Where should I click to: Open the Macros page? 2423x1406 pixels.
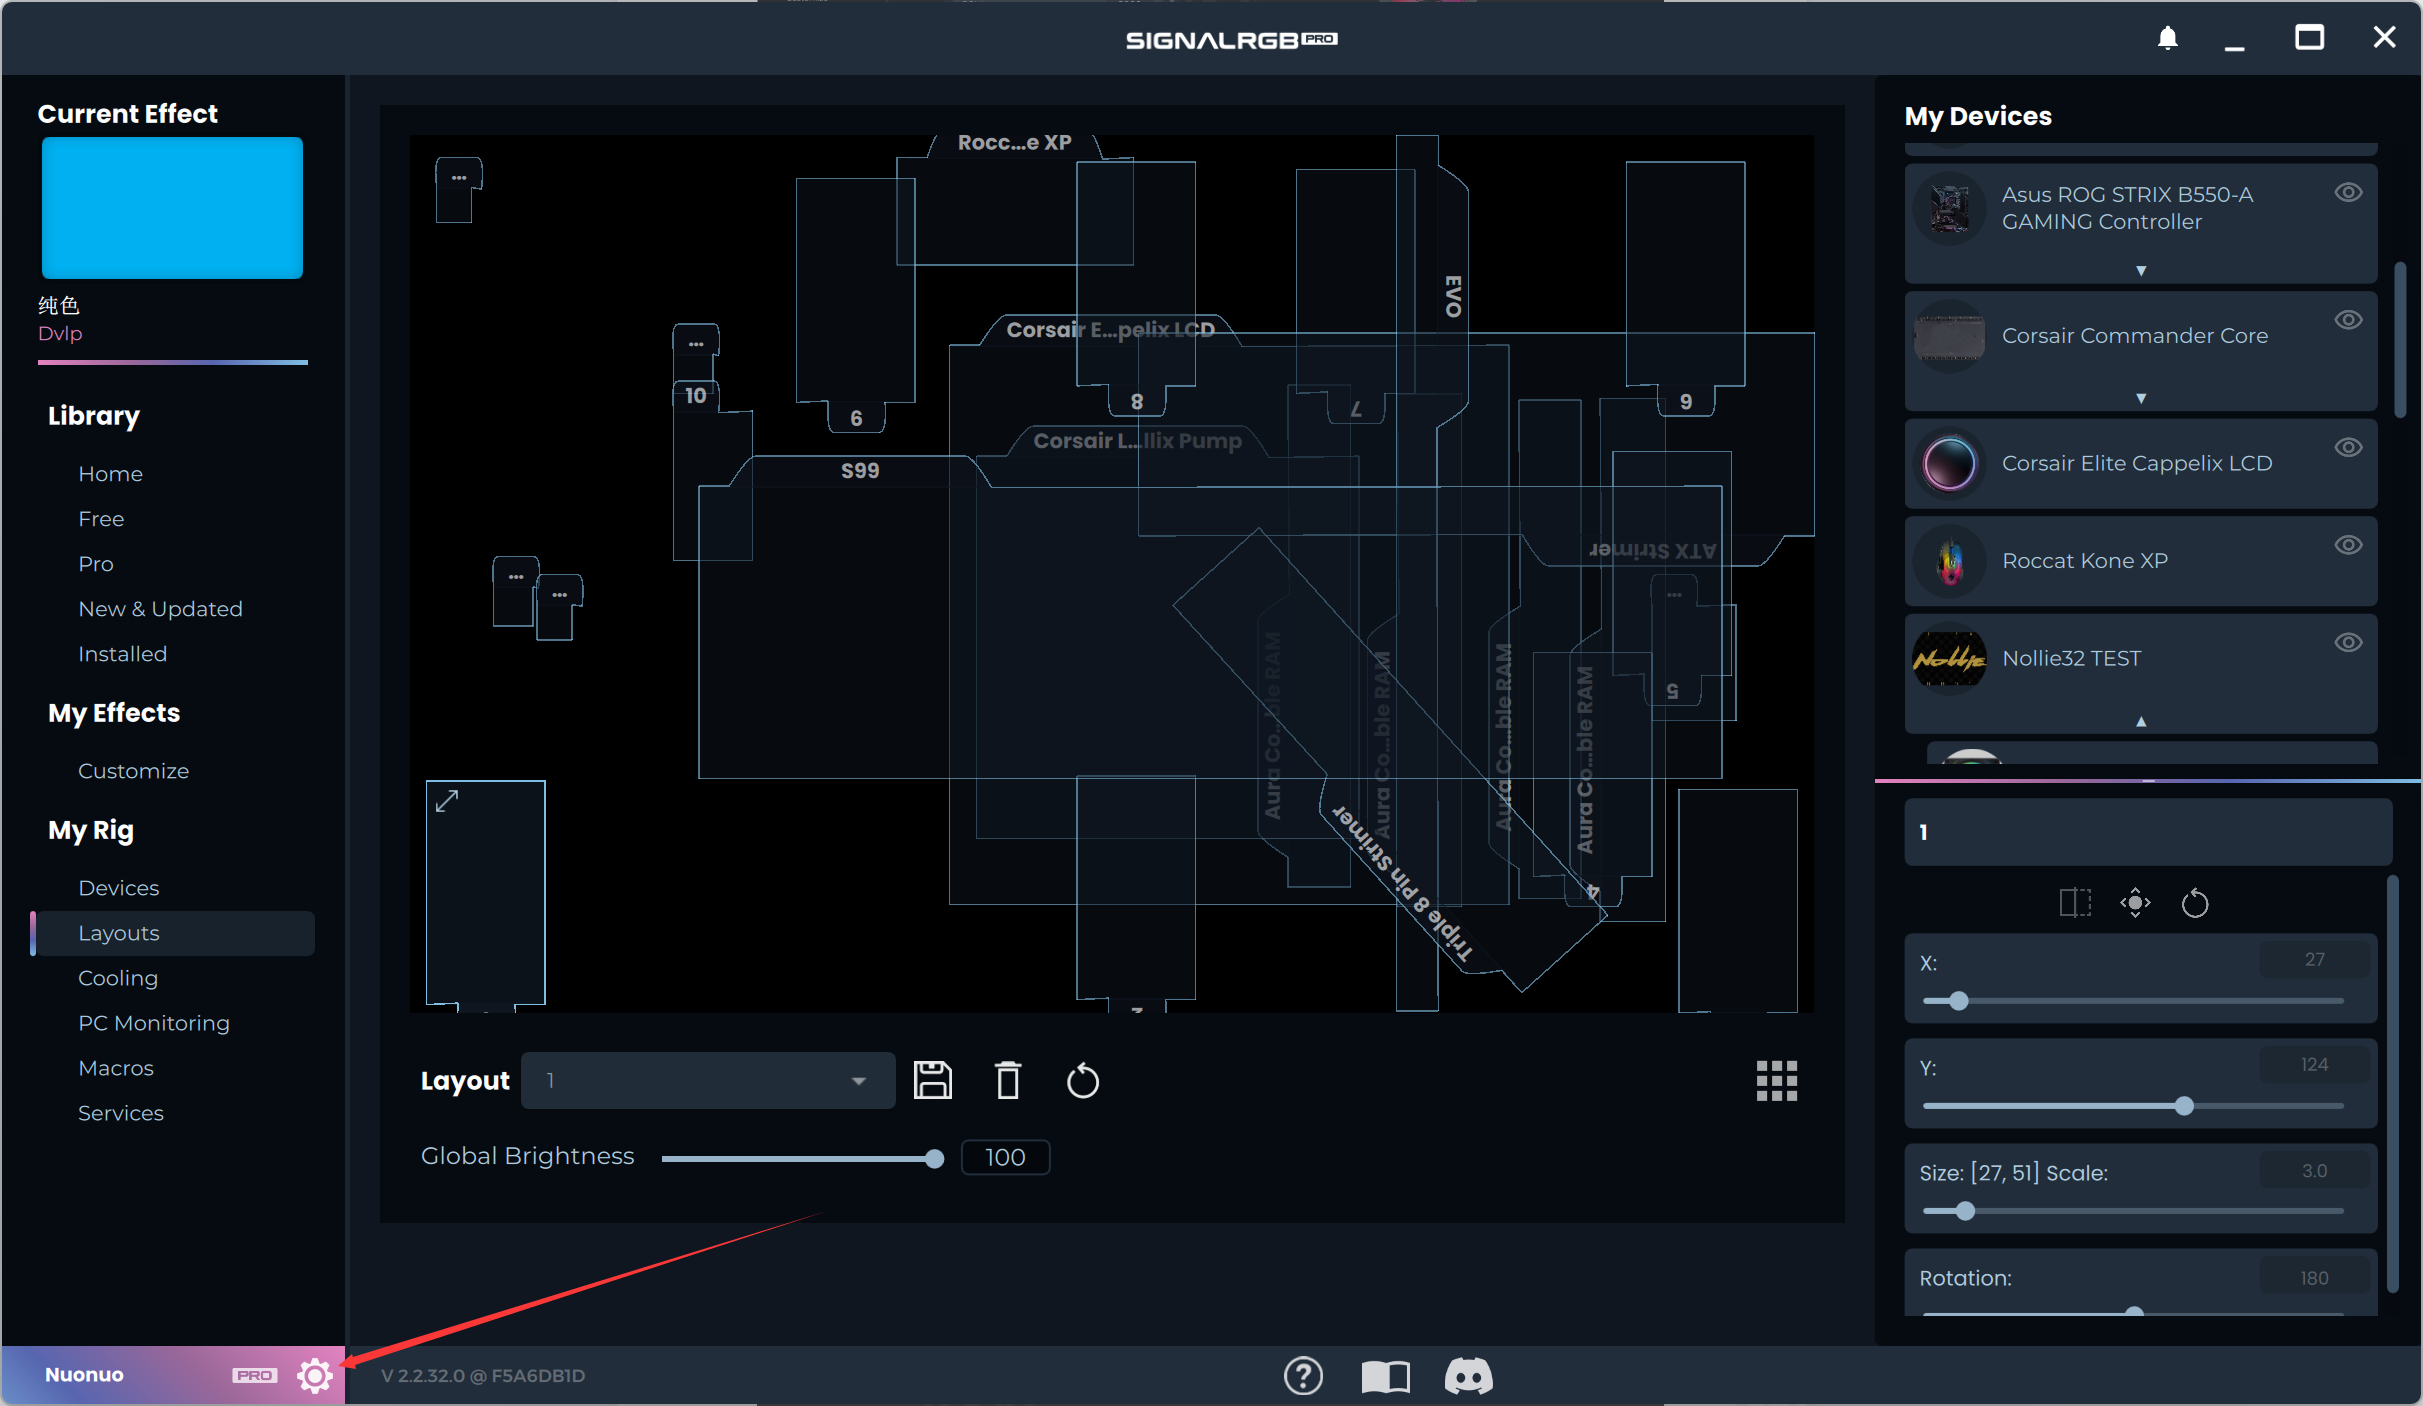pyautogui.click(x=116, y=1068)
